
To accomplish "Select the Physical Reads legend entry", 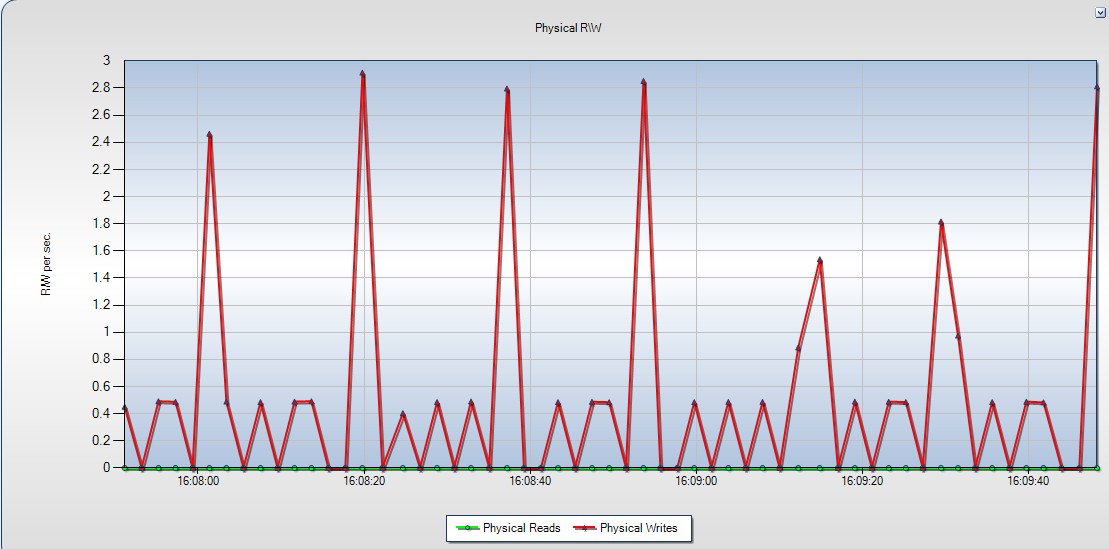I will pyautogui.click(x=509, y=528).
